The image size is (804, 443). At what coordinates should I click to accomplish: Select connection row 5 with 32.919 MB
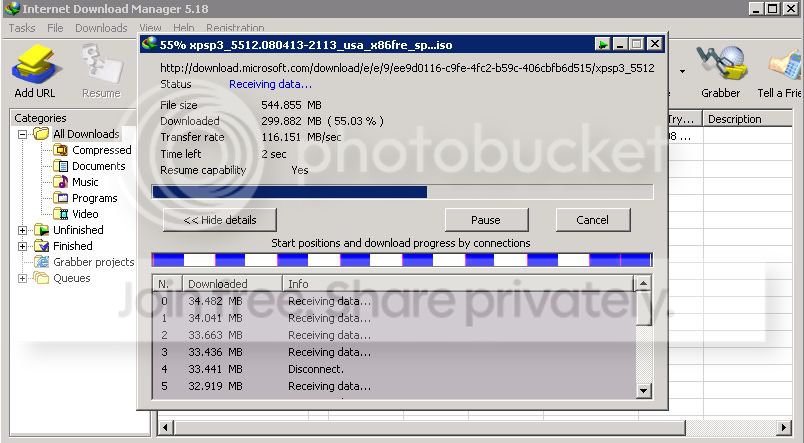point(394,386)
